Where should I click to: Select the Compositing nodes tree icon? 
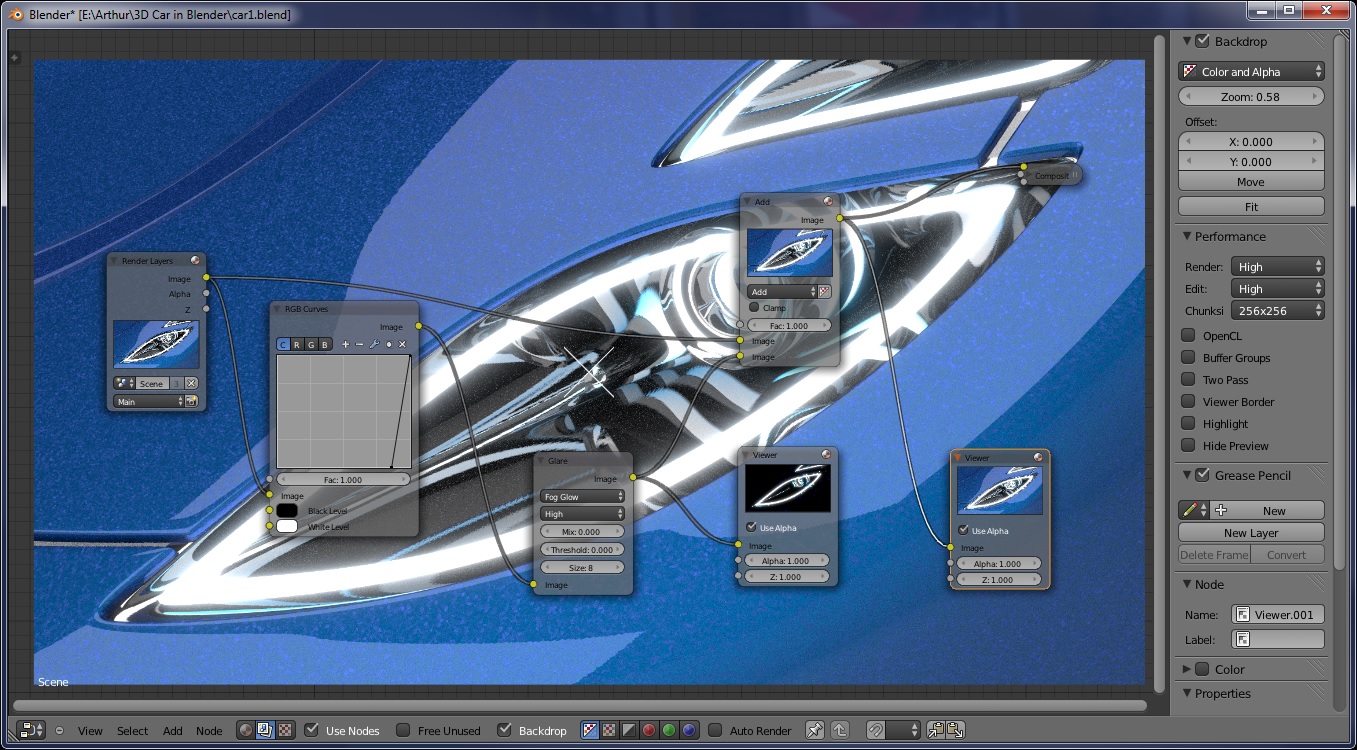click(265, 730)
